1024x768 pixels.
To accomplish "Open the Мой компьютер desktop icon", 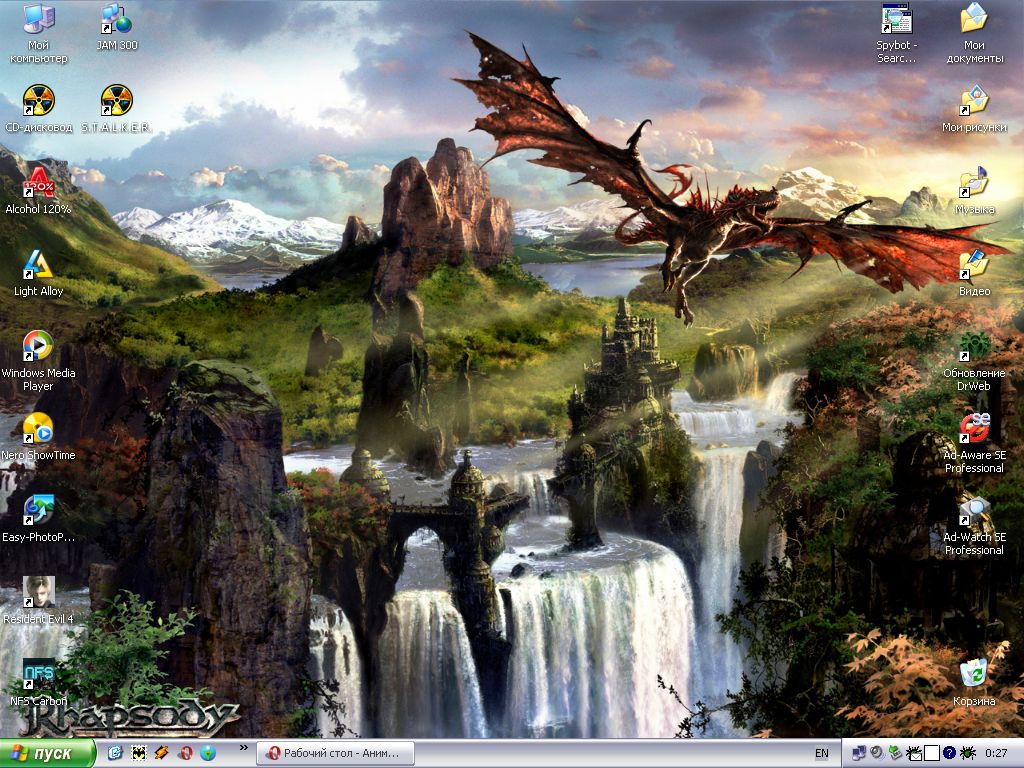I will [x=39, y=34].
